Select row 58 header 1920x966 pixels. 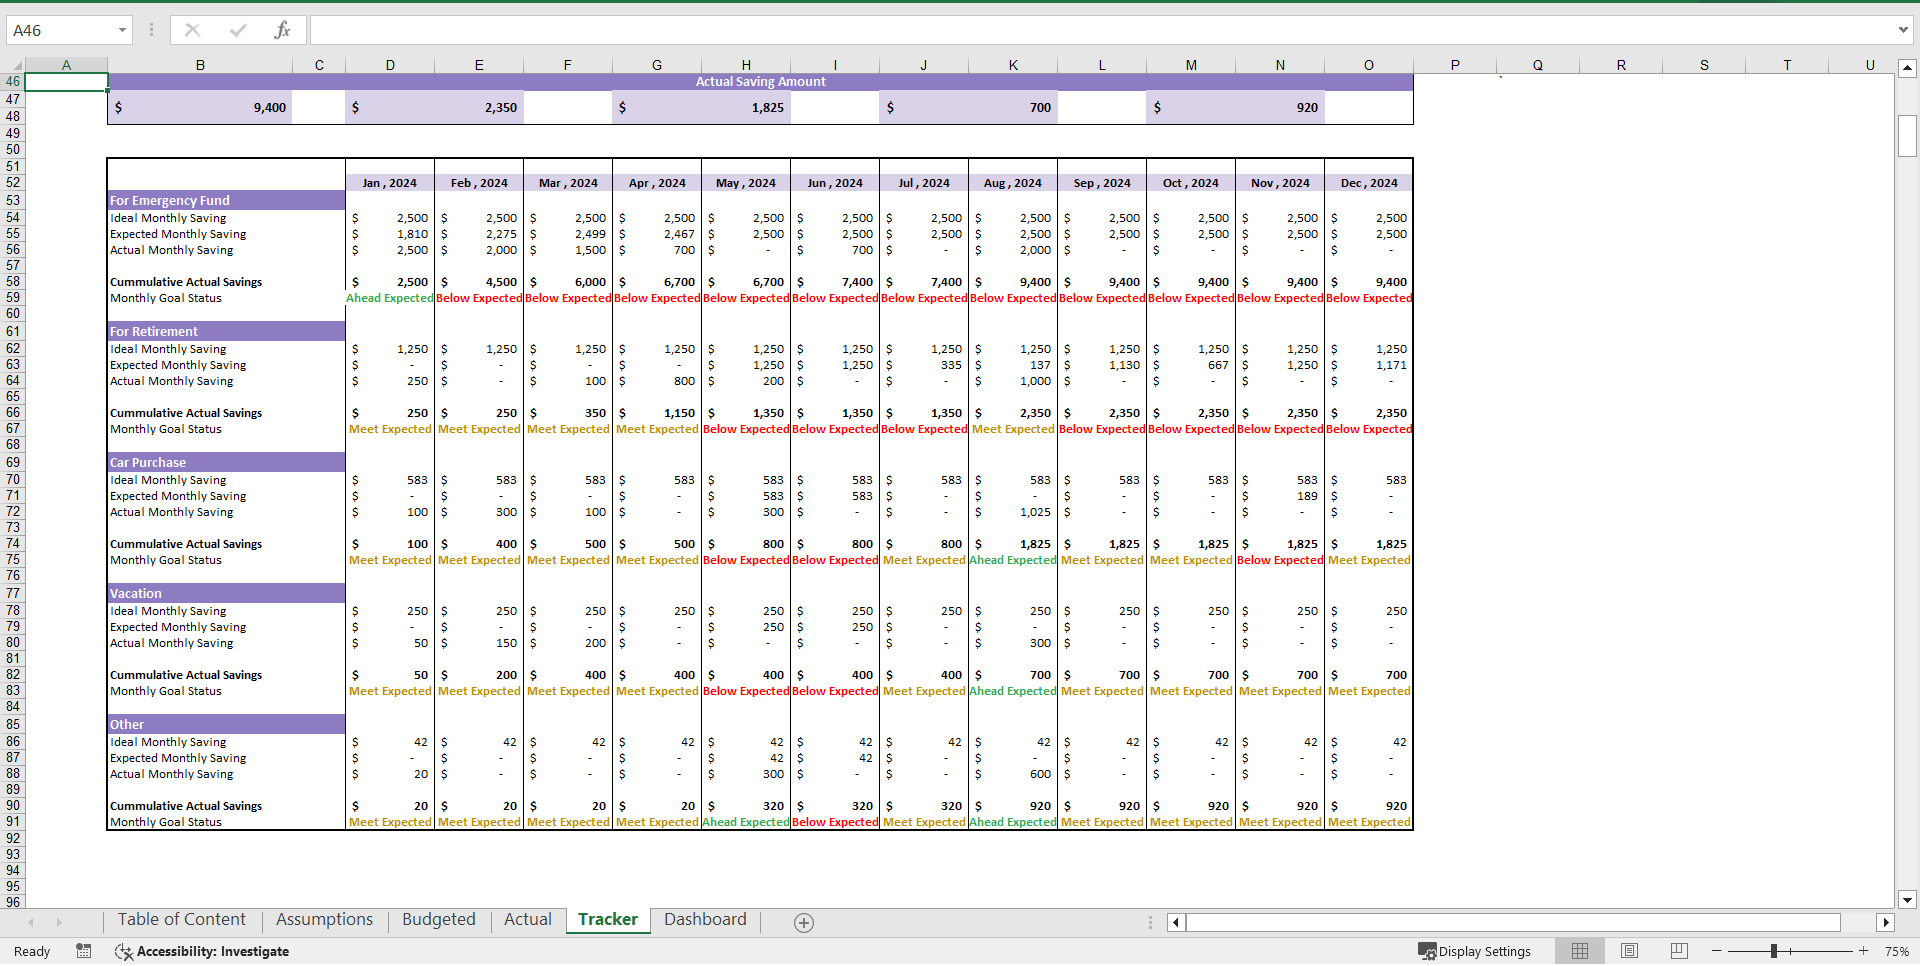13,282
